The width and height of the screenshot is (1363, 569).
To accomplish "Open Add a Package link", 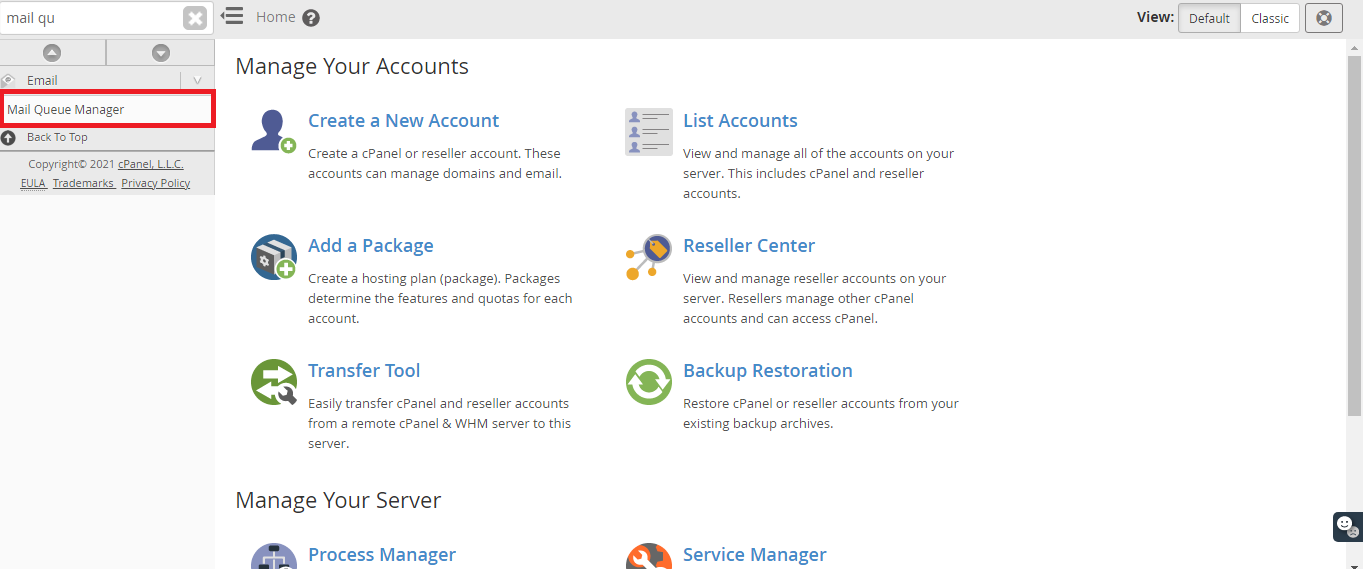I will point(371,246).
